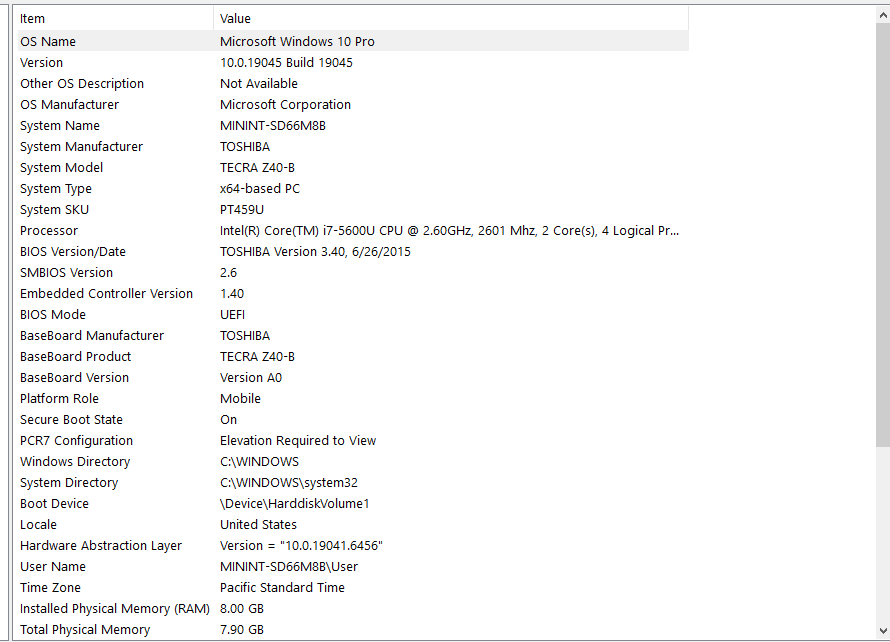Click the value 'Version A0'
The image size is (890, 642).
(x=250, y=377)
